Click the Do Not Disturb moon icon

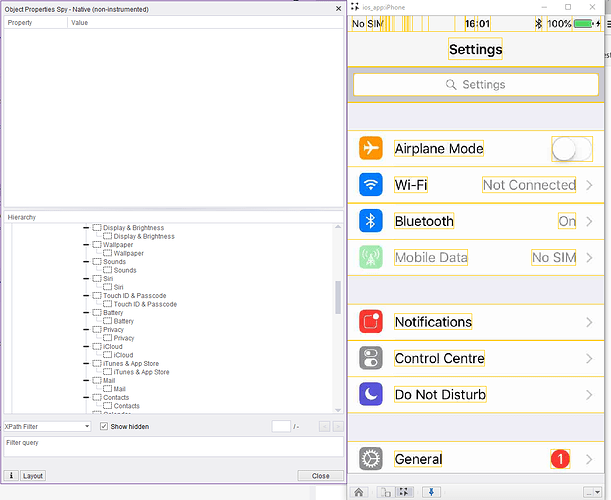372,394
